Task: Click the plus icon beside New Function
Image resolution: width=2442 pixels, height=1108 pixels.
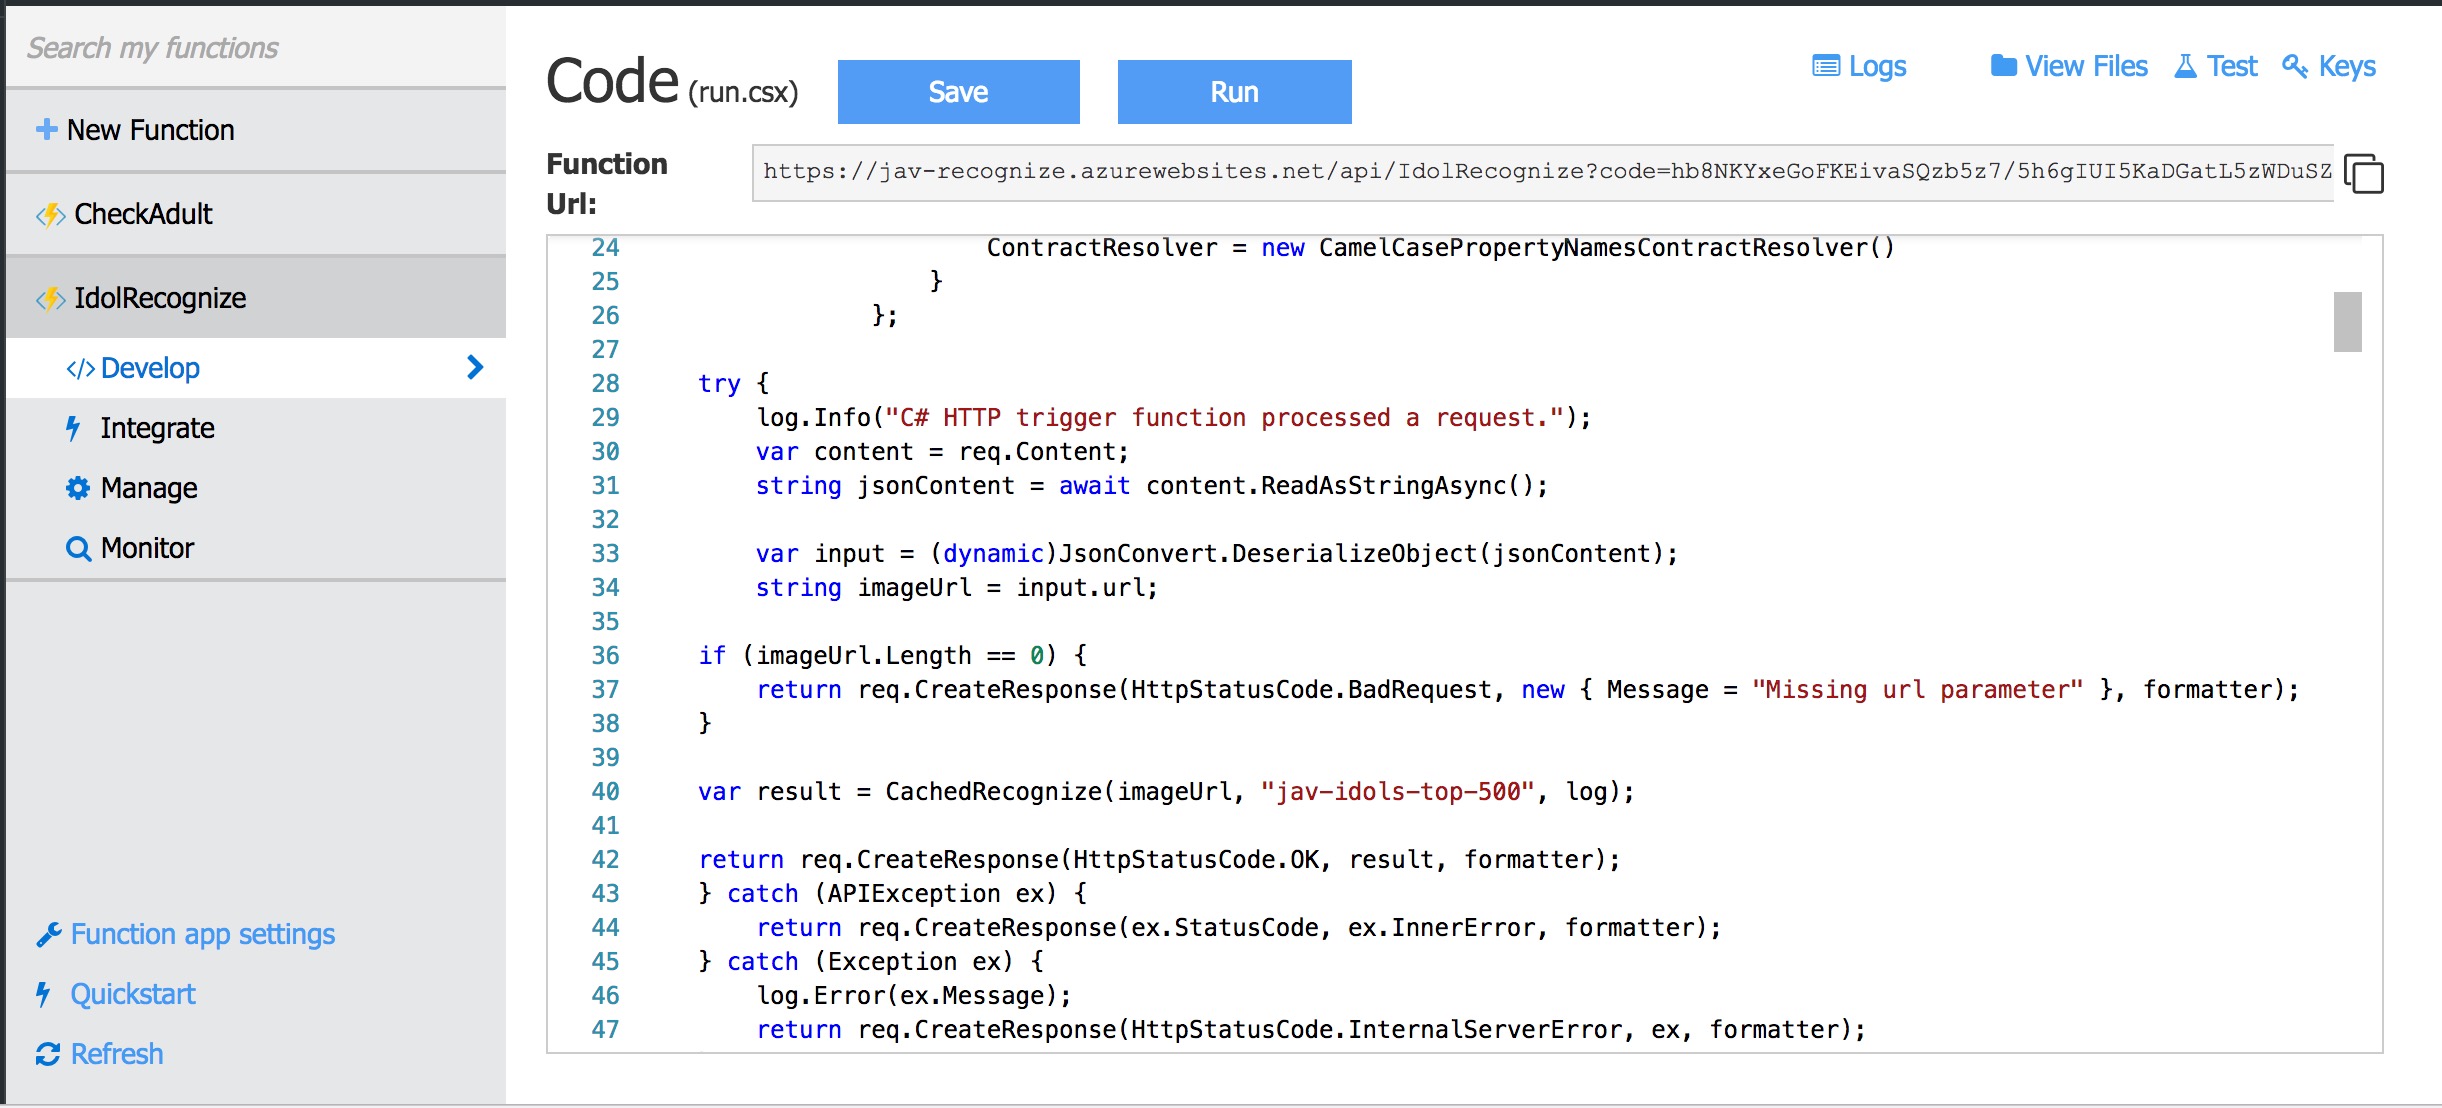Action: (x=46, y=130)
